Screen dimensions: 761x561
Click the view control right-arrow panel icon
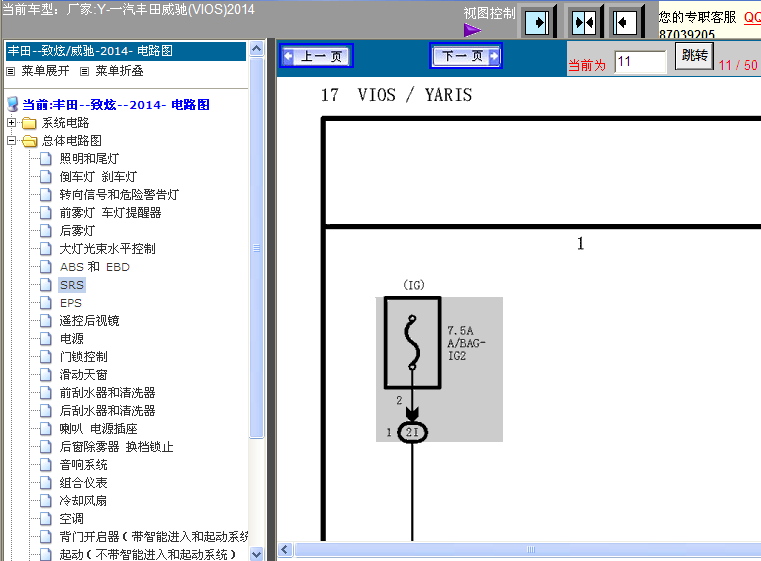click(536, 22)
